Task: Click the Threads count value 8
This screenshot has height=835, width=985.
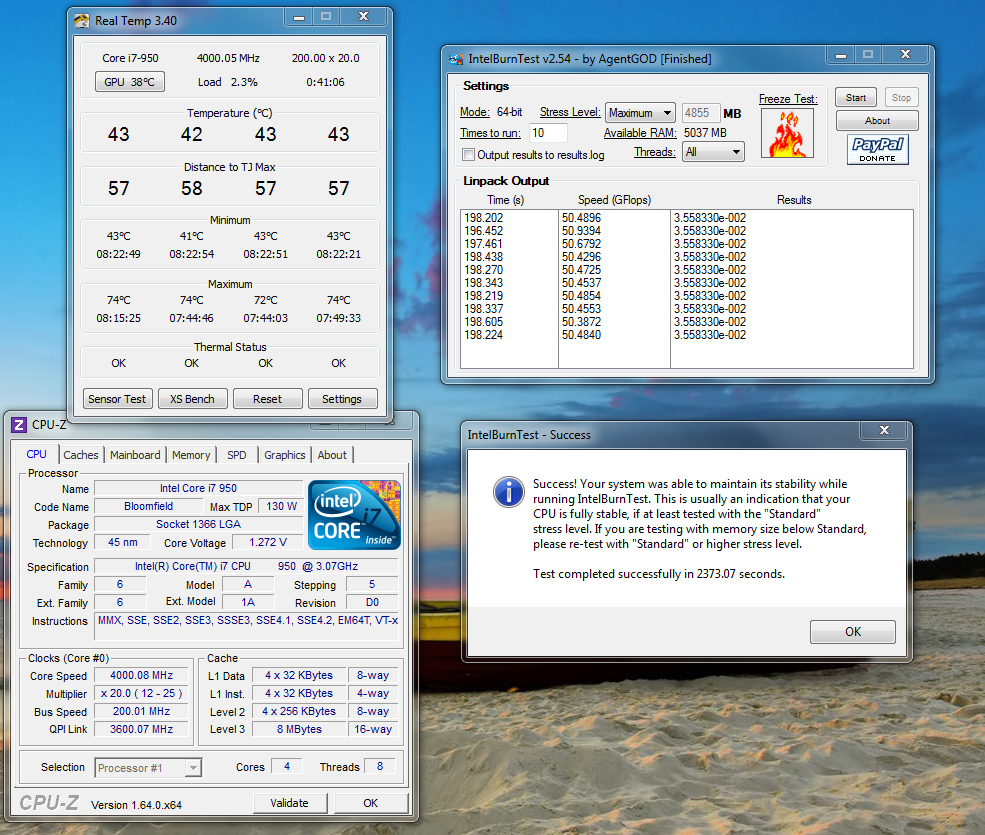Action: (379, 767)
